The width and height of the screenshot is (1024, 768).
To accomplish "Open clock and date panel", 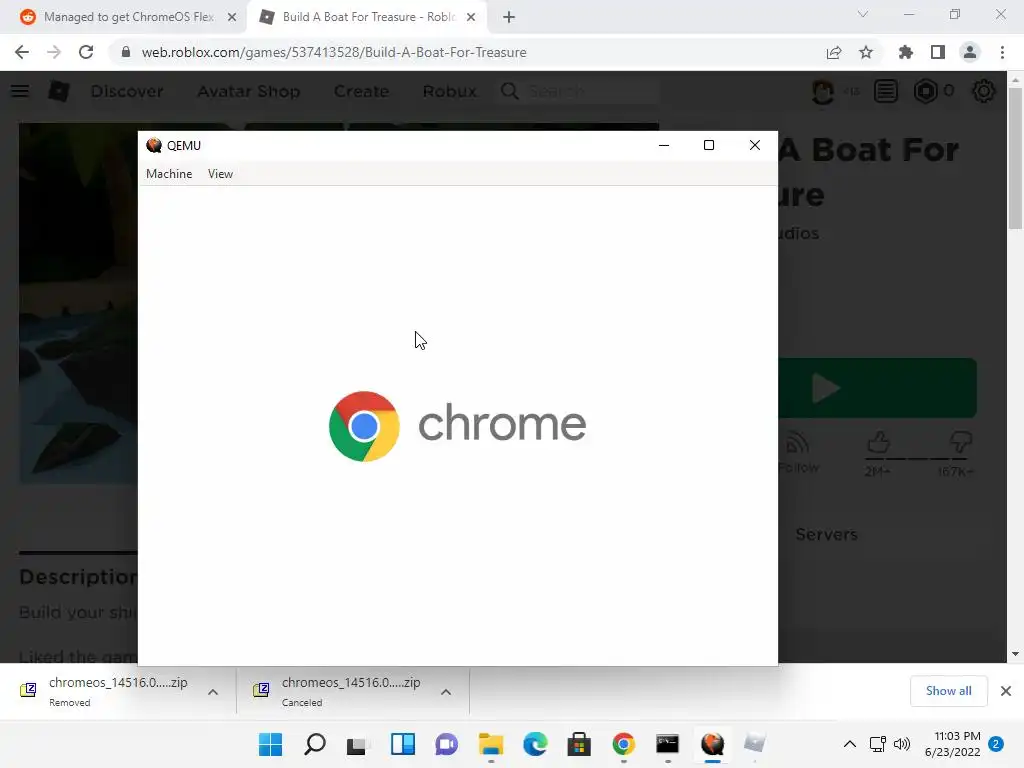I will point(952,744).
